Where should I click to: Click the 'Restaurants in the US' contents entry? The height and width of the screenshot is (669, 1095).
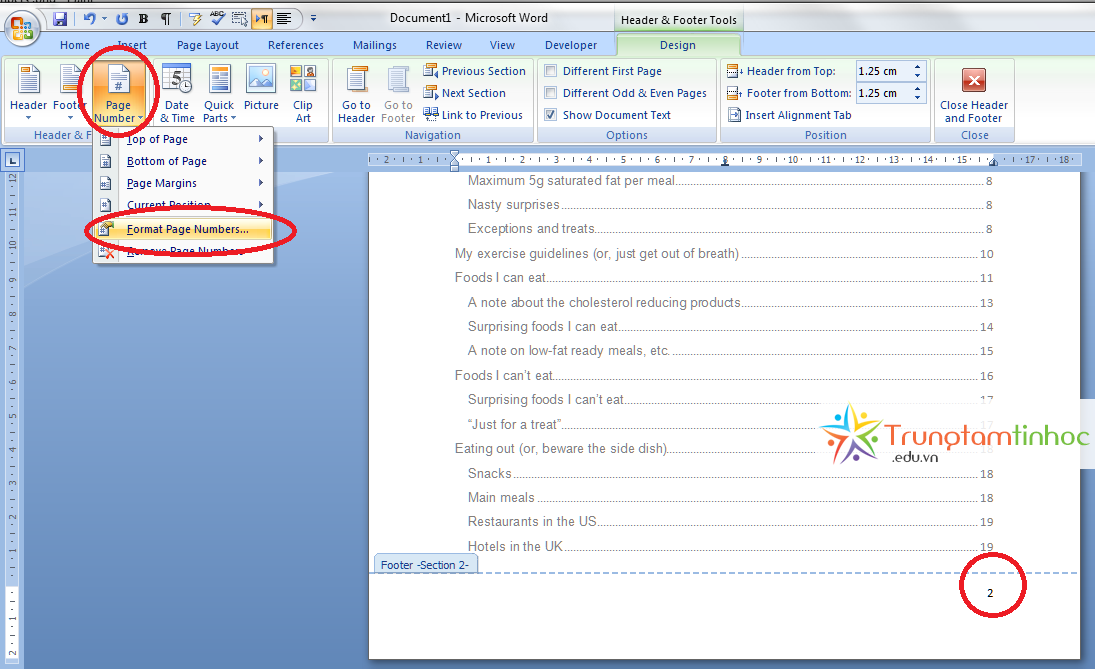(730, 522)
